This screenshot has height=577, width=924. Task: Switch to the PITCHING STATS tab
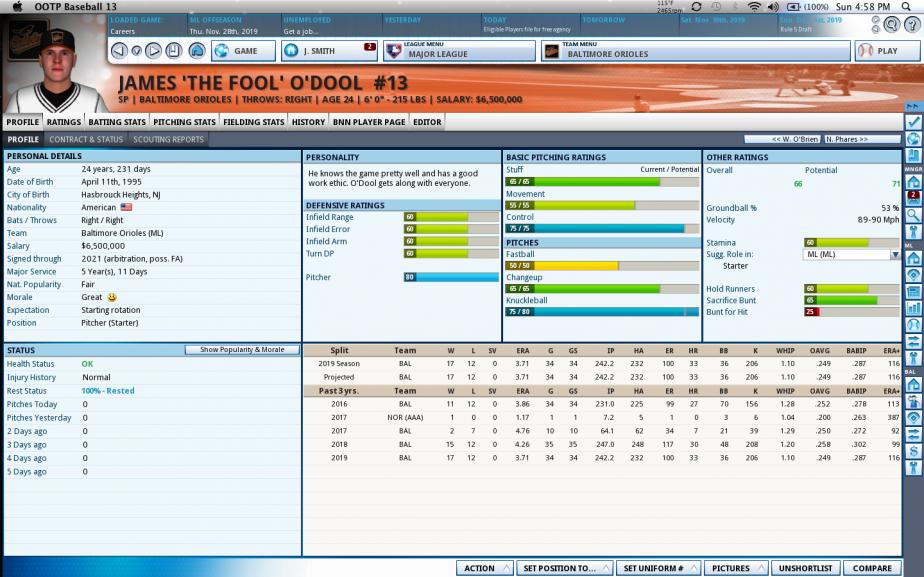184,122
